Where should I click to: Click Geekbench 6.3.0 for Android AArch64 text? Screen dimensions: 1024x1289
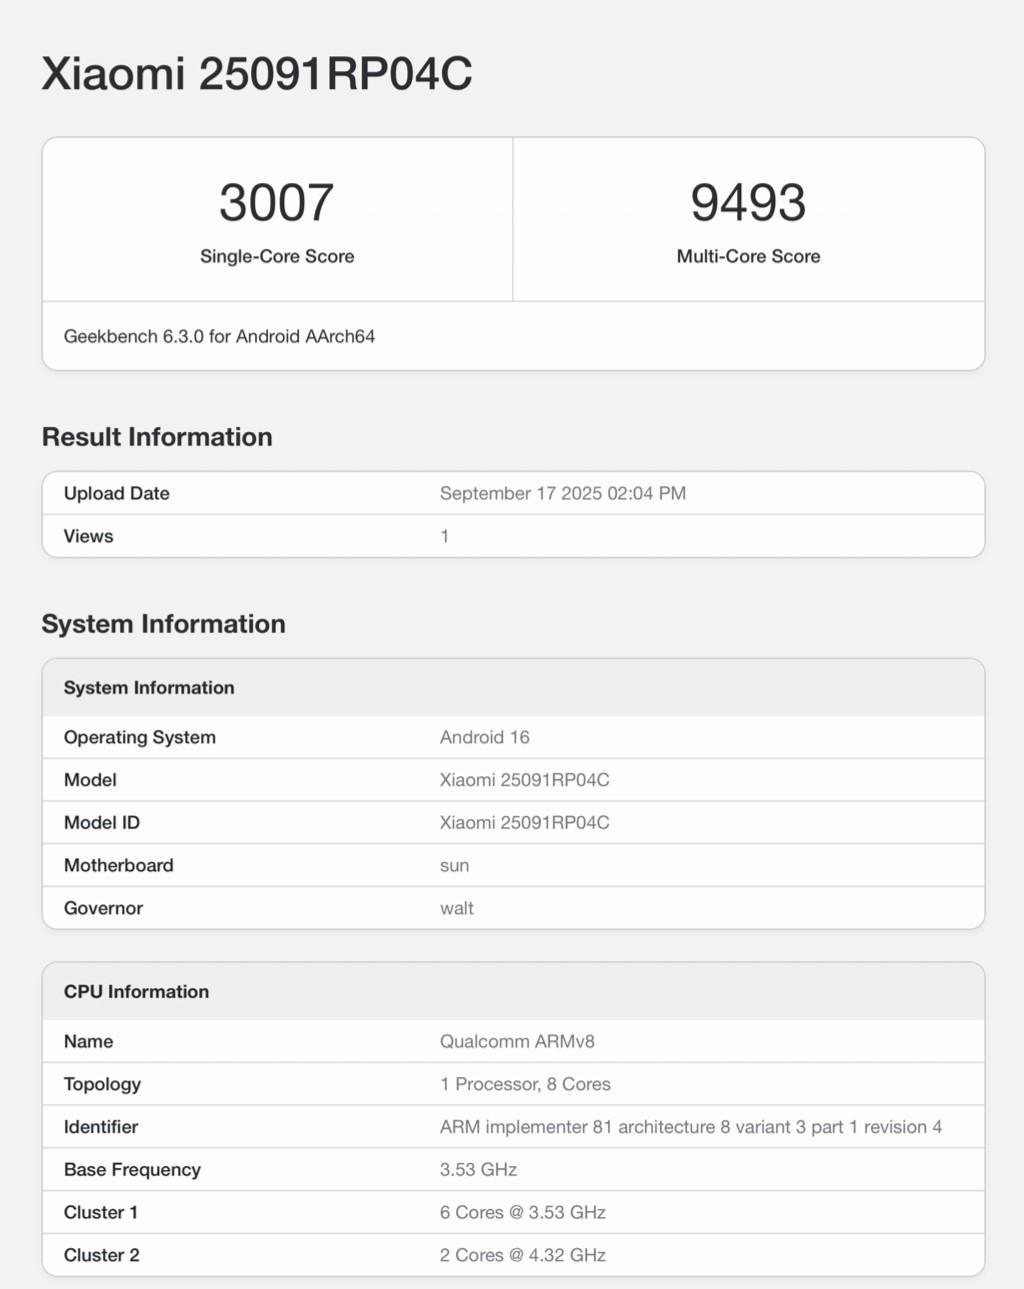pyautogui.click(x=219, y=336)
